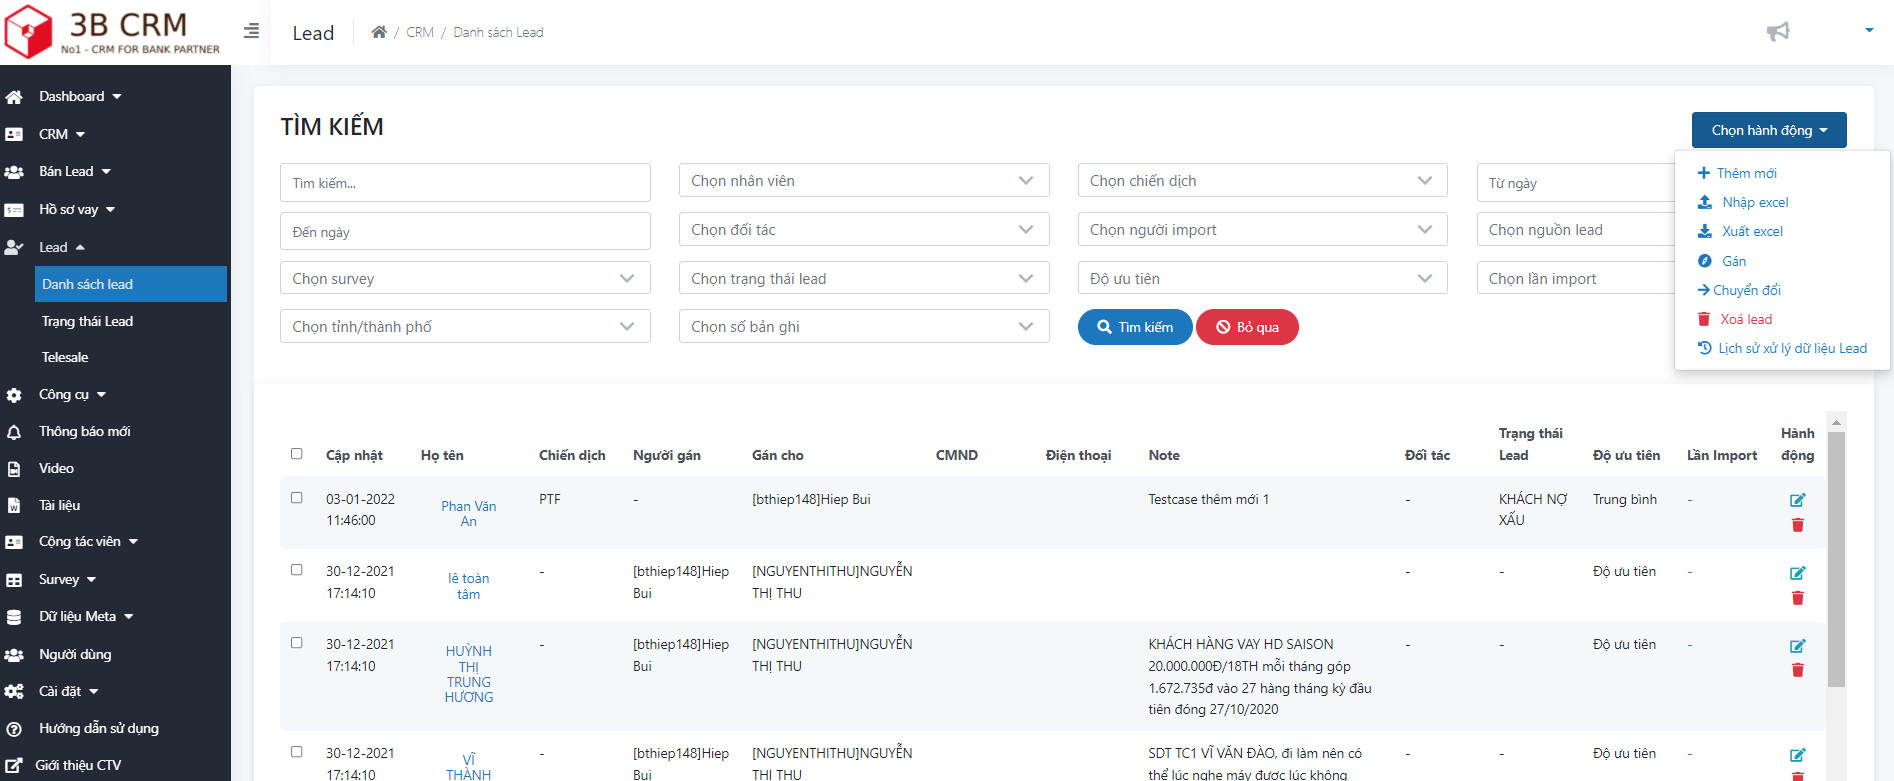1894x781 pixels.
Task: Toggle the select-all checkbox in table header
Action: click(x=297, y=454)
